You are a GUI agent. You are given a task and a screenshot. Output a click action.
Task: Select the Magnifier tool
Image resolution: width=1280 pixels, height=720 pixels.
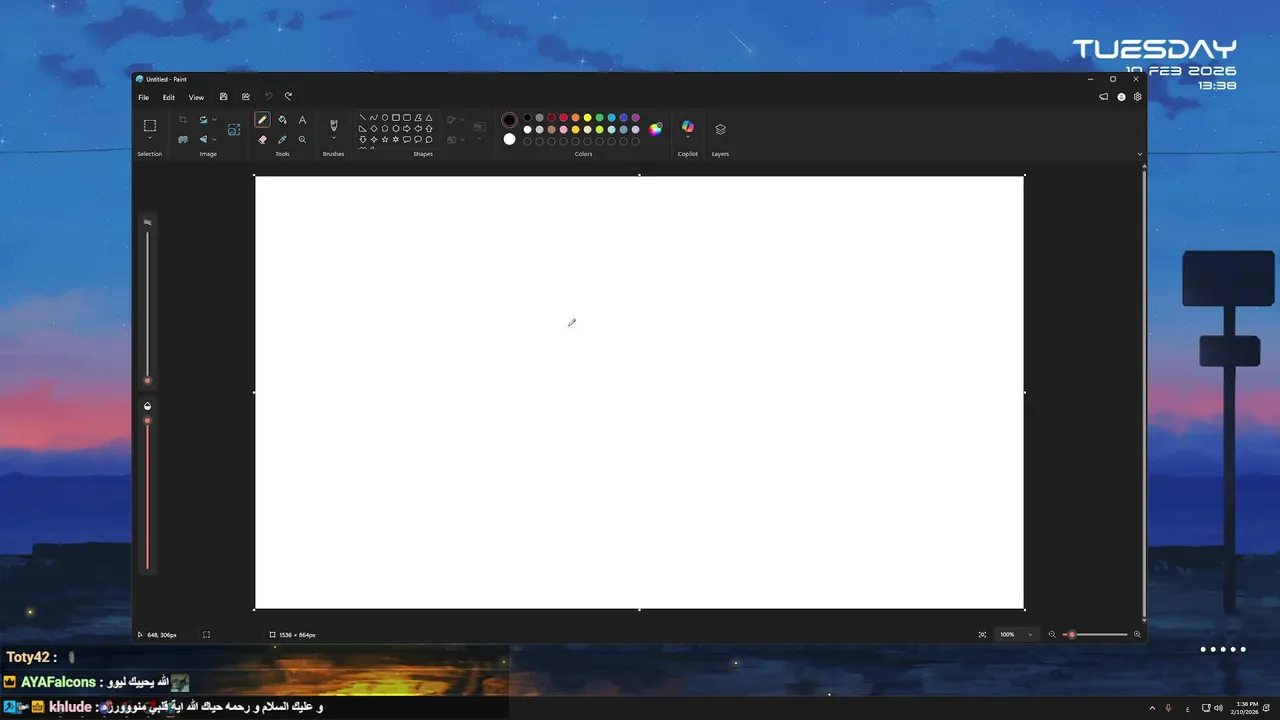click(x=302, y=139)
